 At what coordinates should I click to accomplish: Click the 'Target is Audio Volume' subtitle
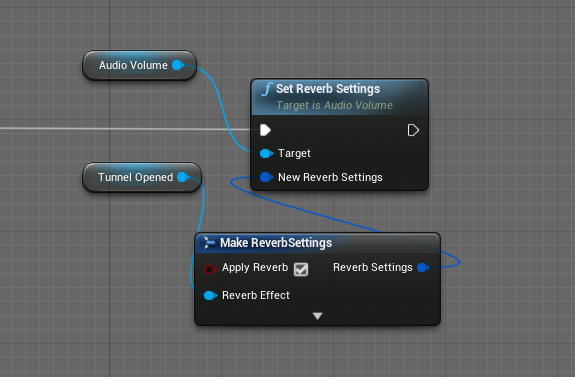[x=334, y=105]
